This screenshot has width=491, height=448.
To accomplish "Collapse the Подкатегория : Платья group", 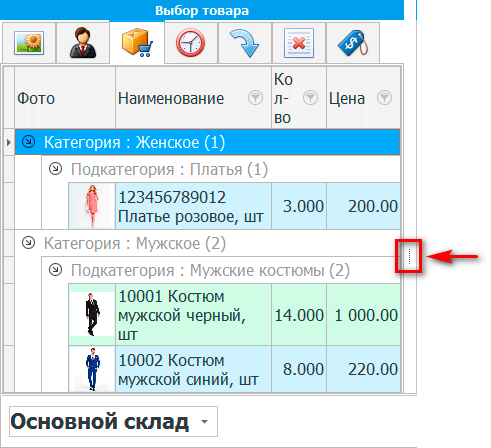I will click(55, 169).
